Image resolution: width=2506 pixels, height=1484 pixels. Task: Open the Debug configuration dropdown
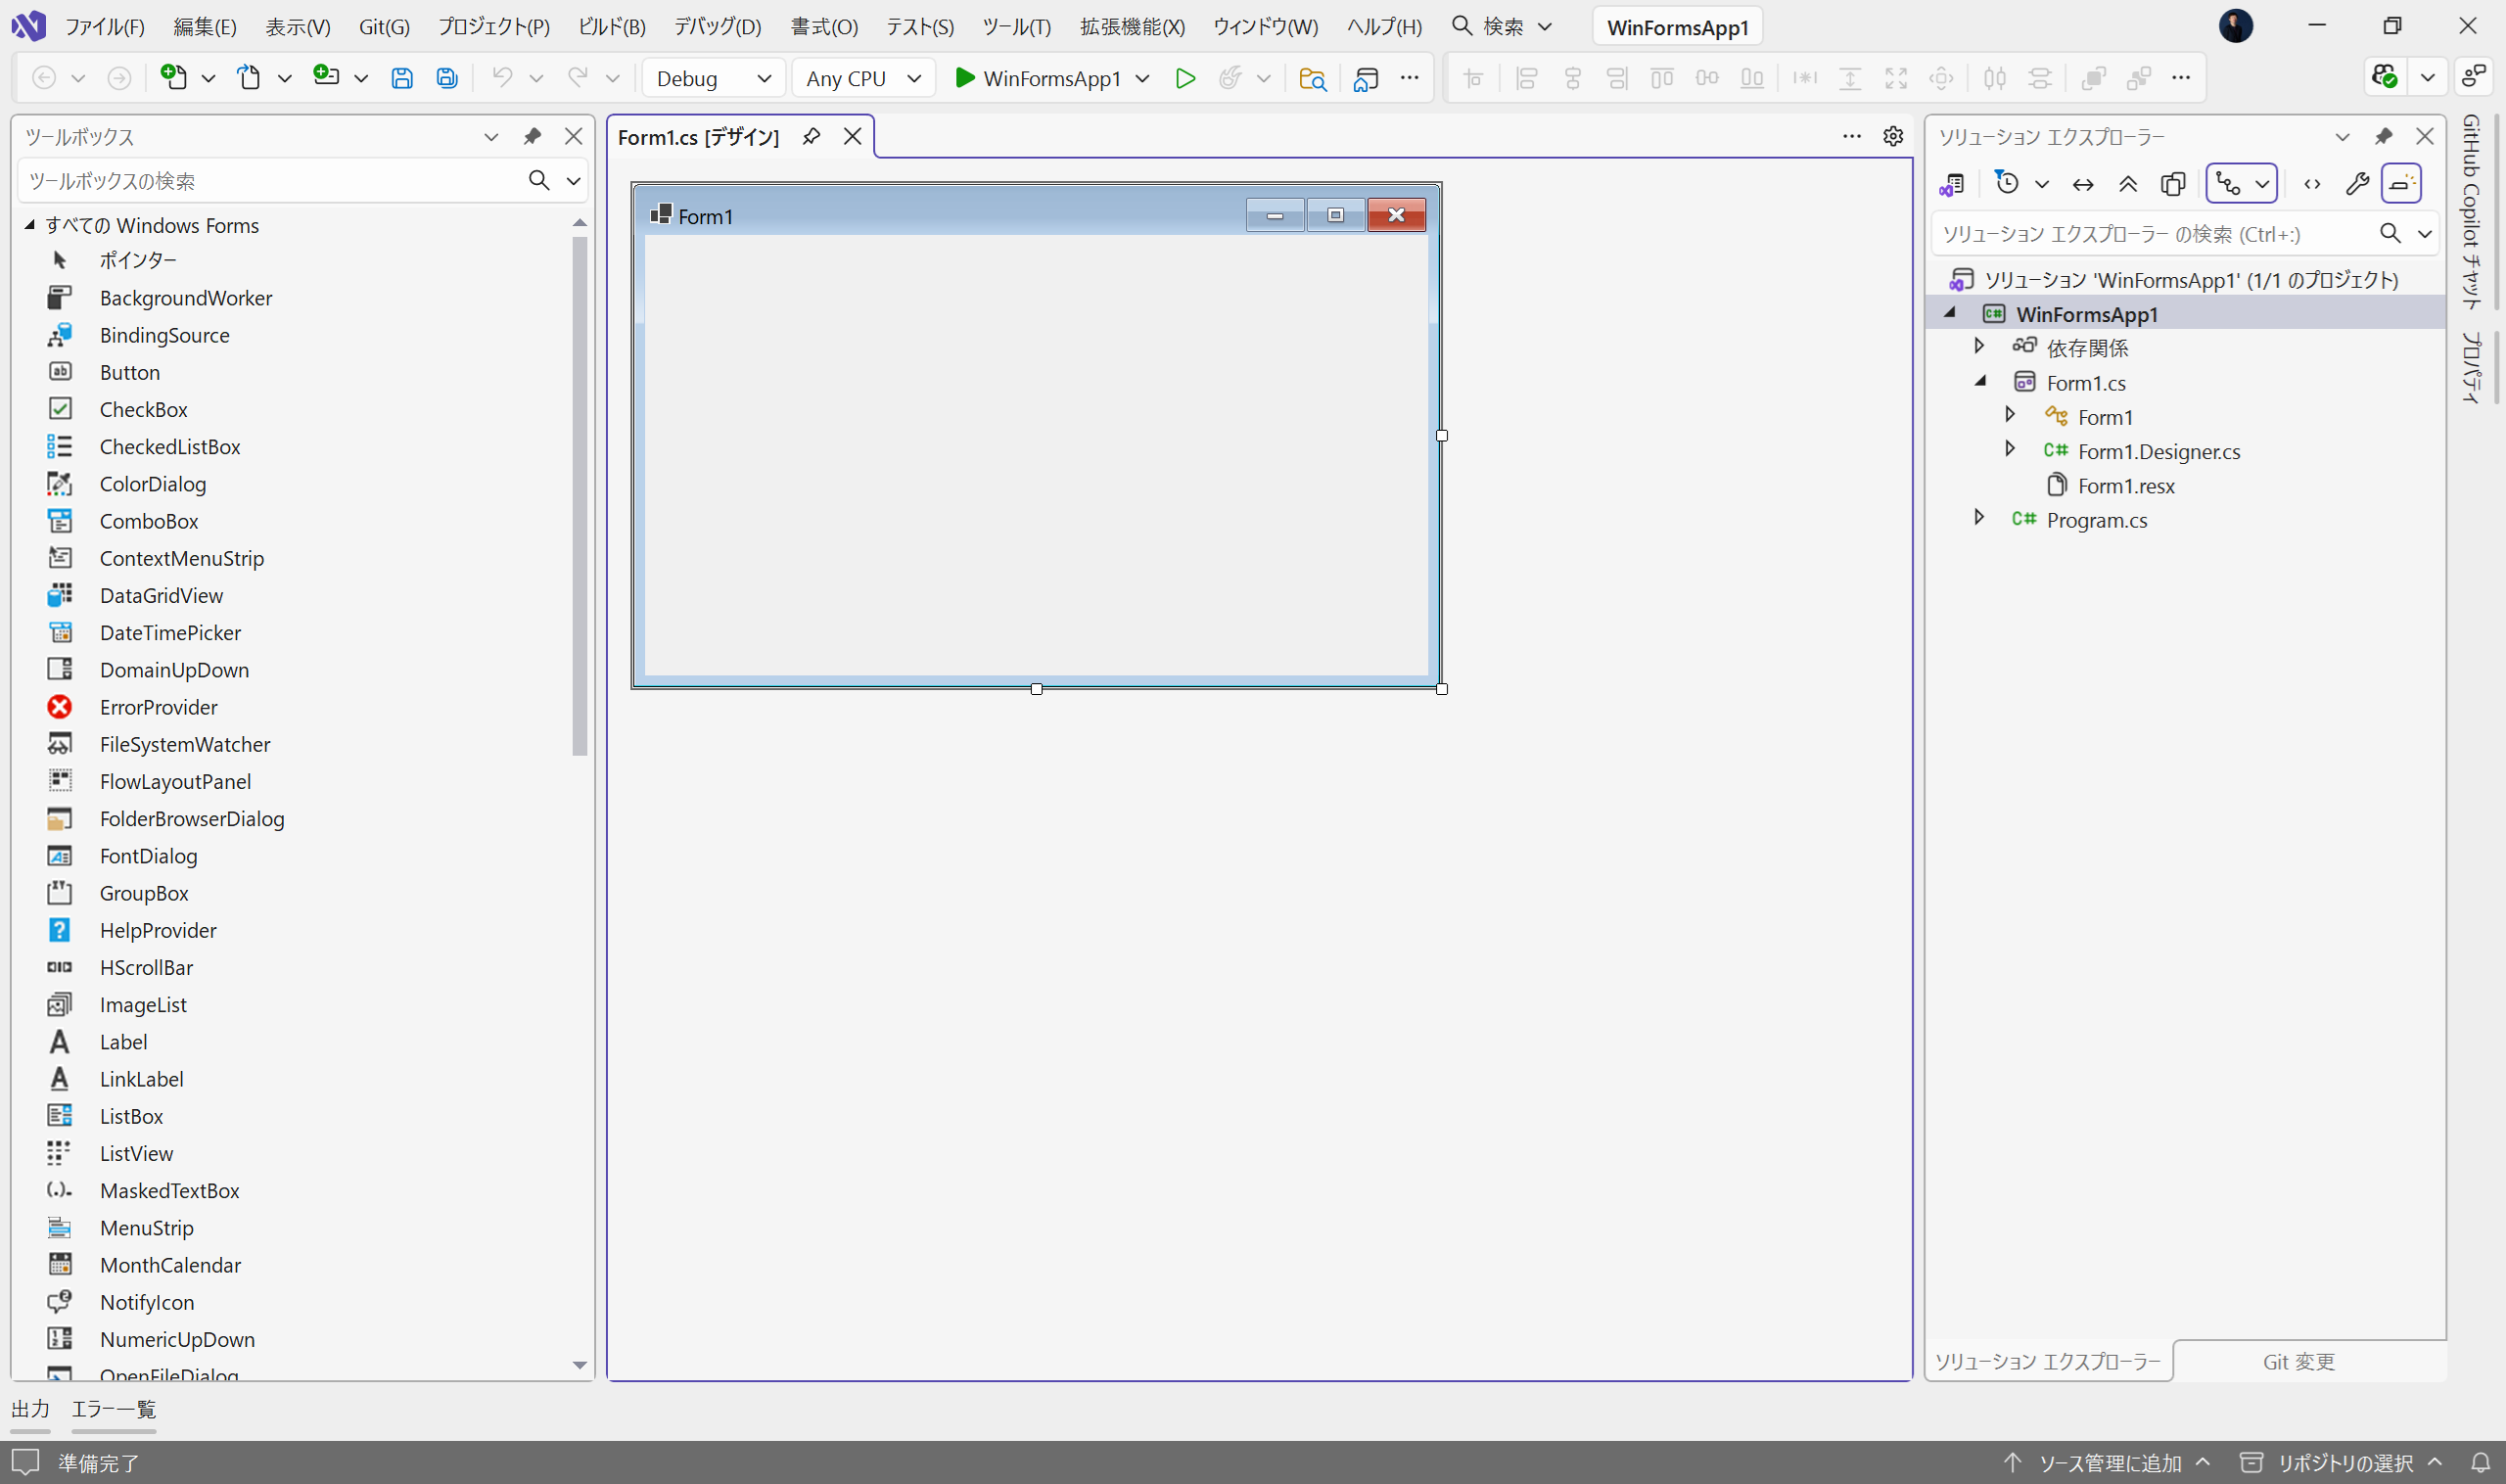pyautogui.click(x=713, y=78)
